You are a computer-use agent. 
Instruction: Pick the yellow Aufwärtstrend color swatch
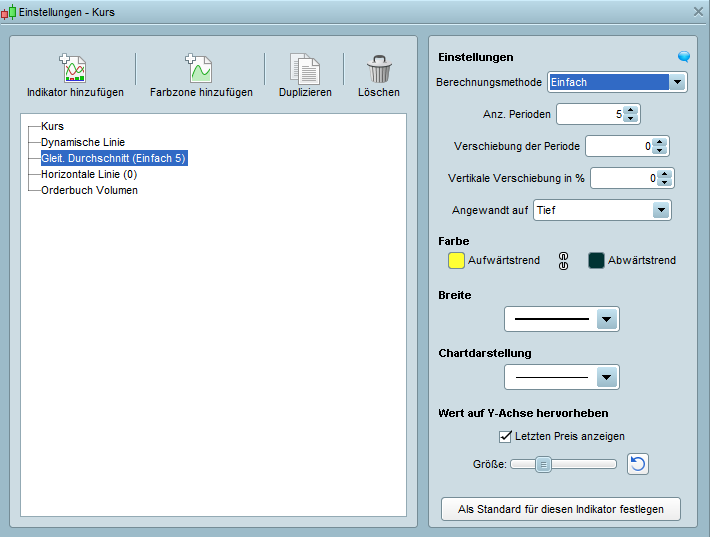456,261
